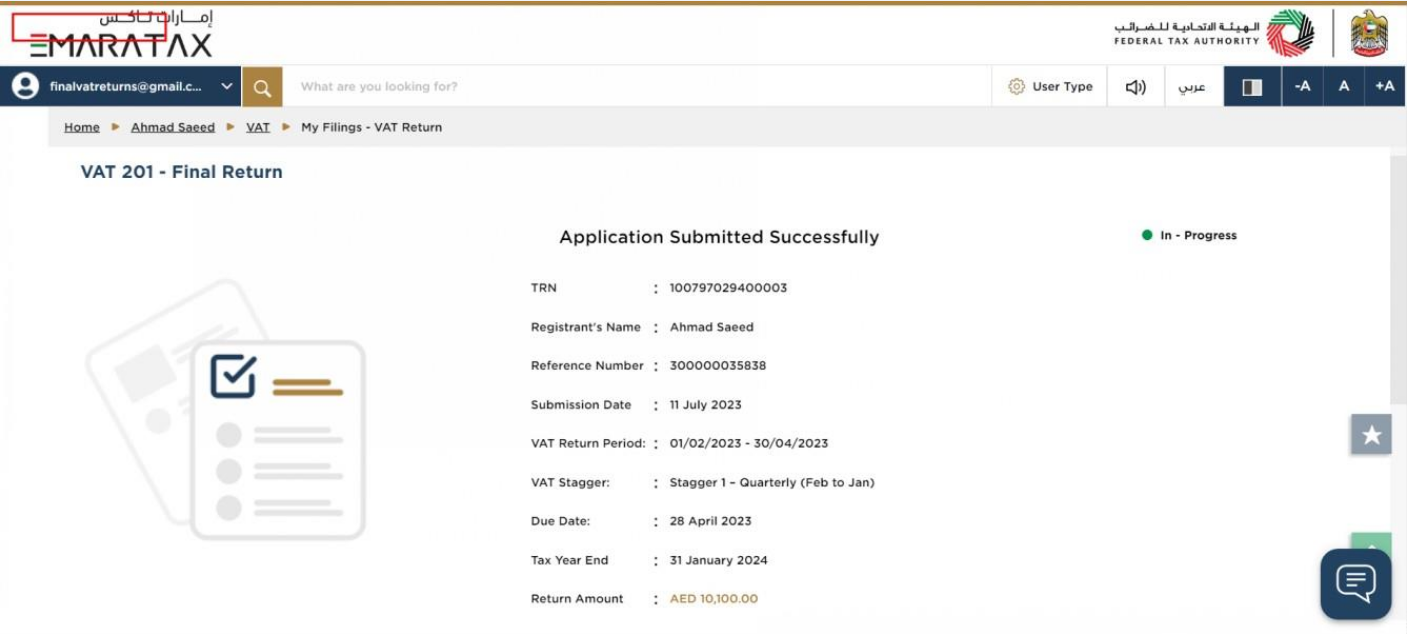Click Application Submitted Successfully heading
The width and height of the screenshot is (1407, 634).
tap(719, 237)
